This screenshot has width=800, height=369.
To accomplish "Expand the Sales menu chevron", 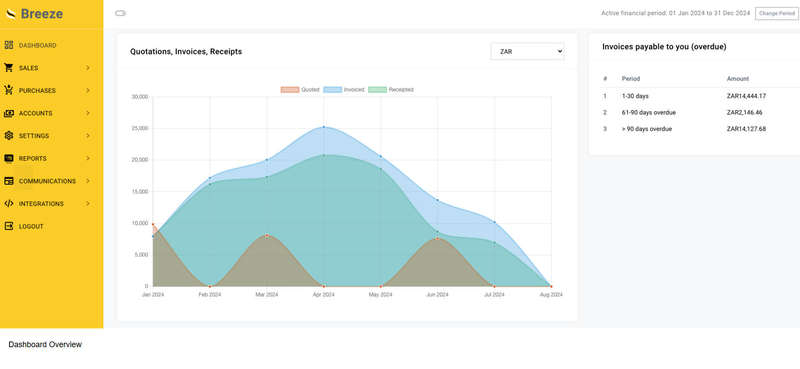I will tap(88, 67).
